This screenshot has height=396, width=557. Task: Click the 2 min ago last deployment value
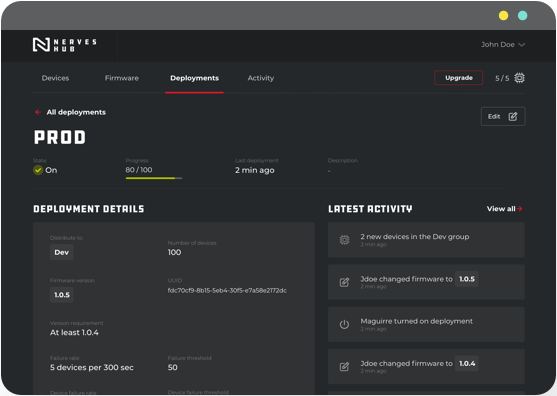(255, 170)
